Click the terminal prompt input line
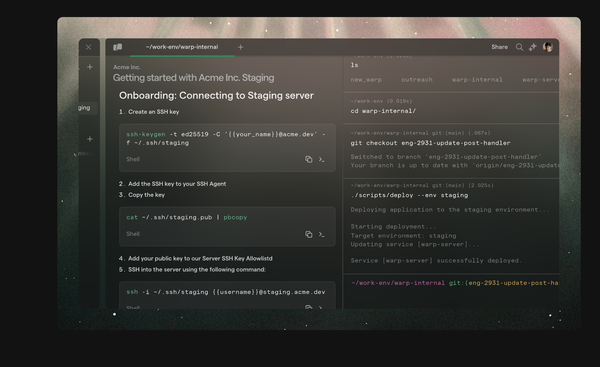The image size is (600, 367). 455,283
